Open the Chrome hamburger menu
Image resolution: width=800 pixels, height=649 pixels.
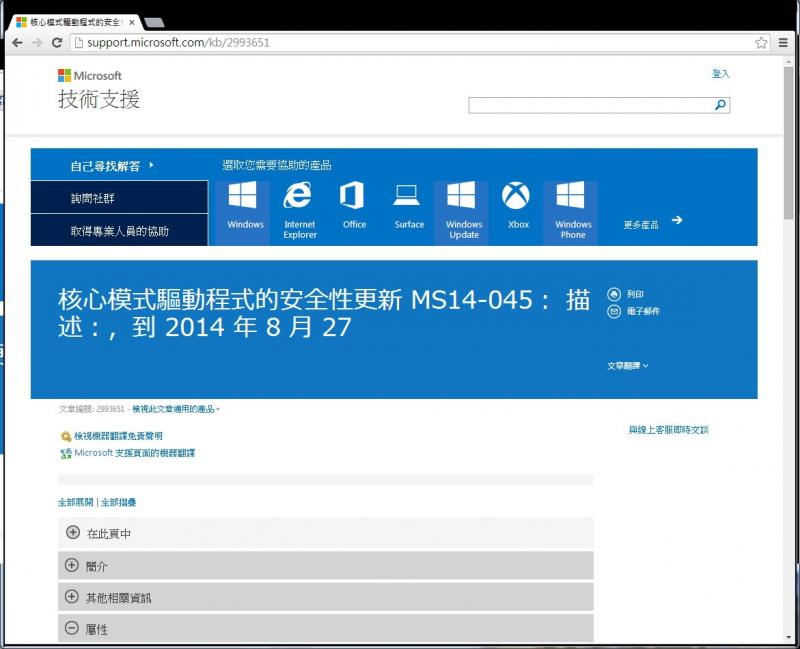(783, 43)
